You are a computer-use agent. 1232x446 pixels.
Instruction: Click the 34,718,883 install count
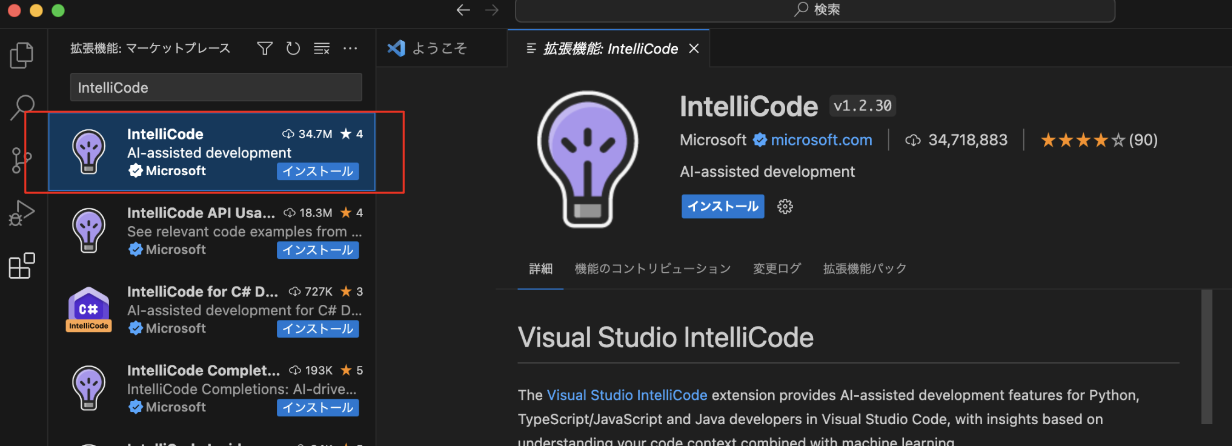pyautogui.click(x=956, y=140)
